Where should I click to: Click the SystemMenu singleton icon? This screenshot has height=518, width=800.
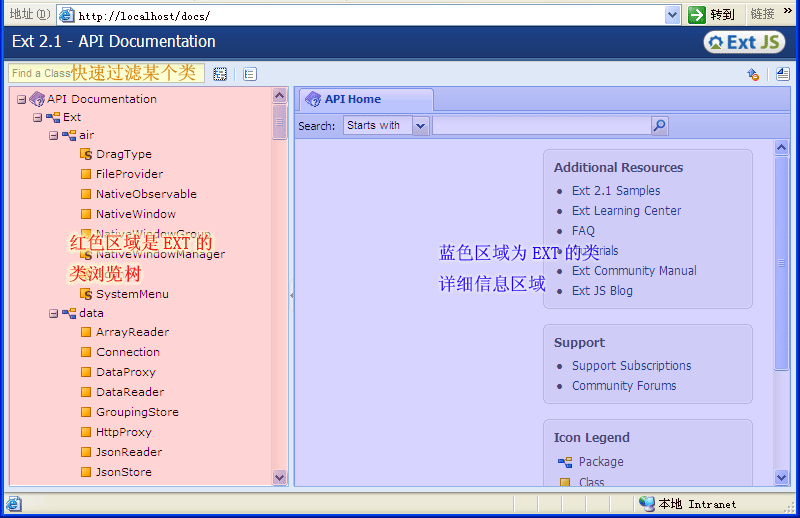pyautogui.click(x=86, y=294)
